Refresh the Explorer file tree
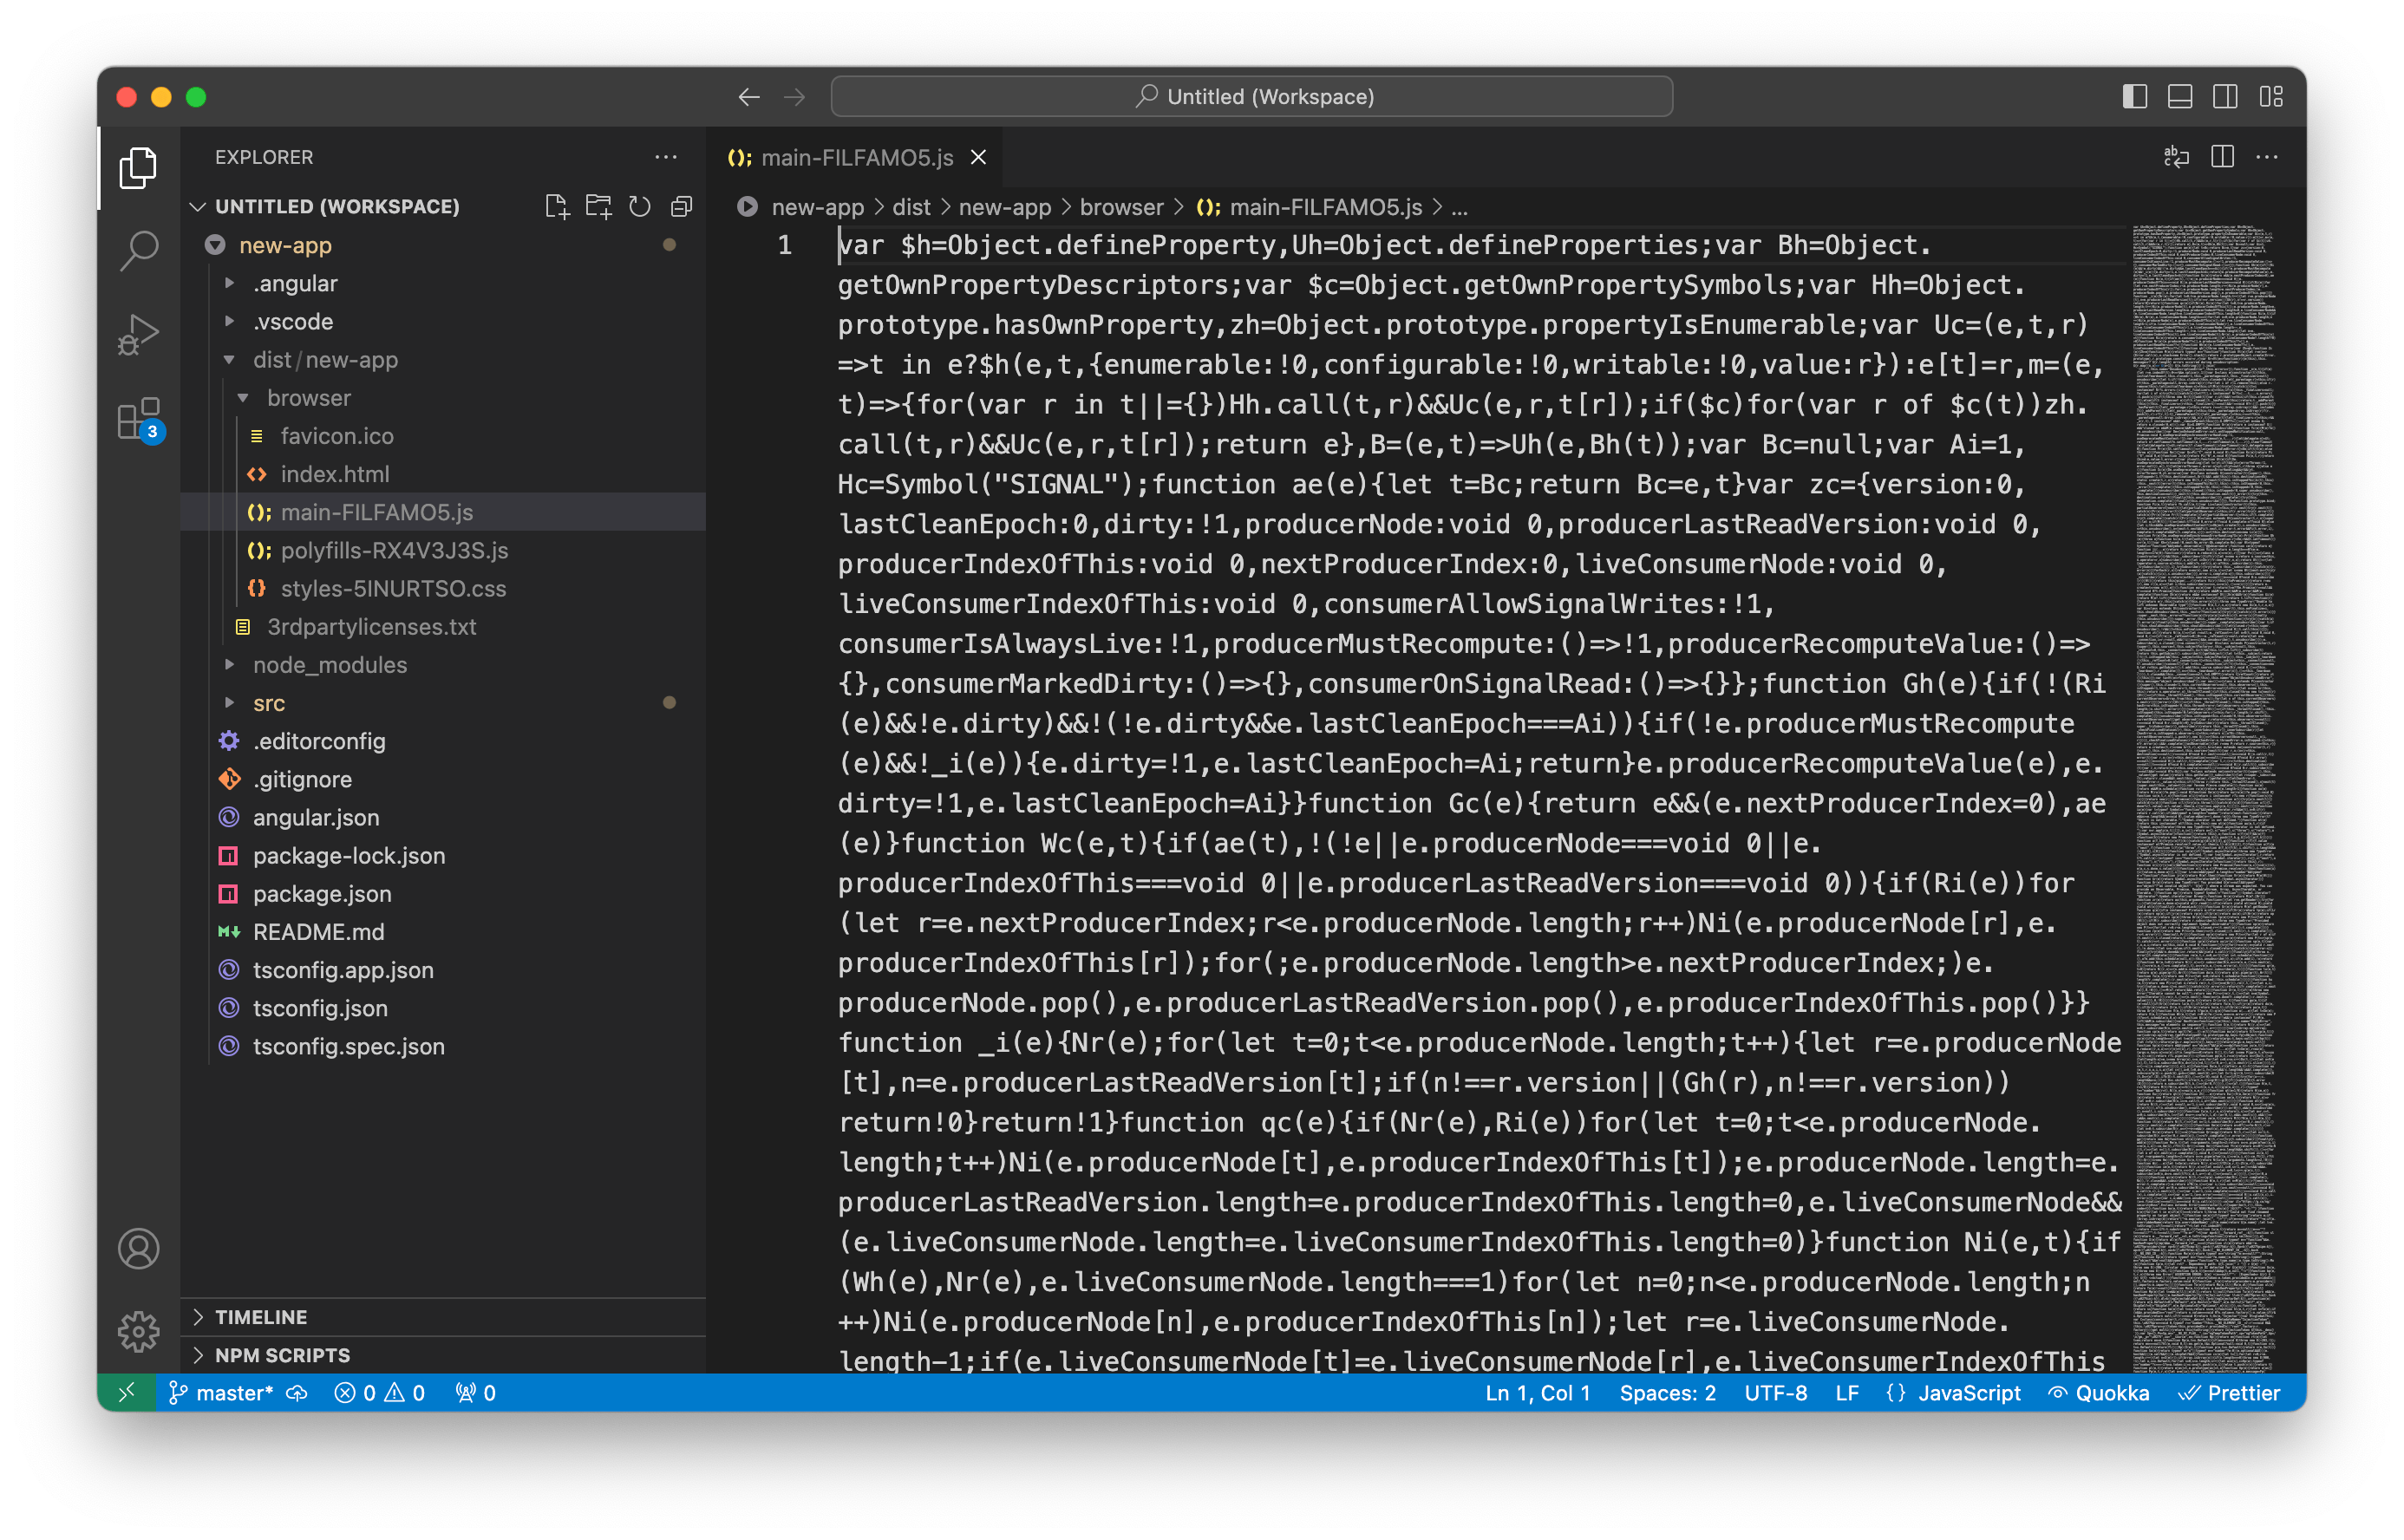Viewport: 2404px width, 1540px height. coord(639,206)
